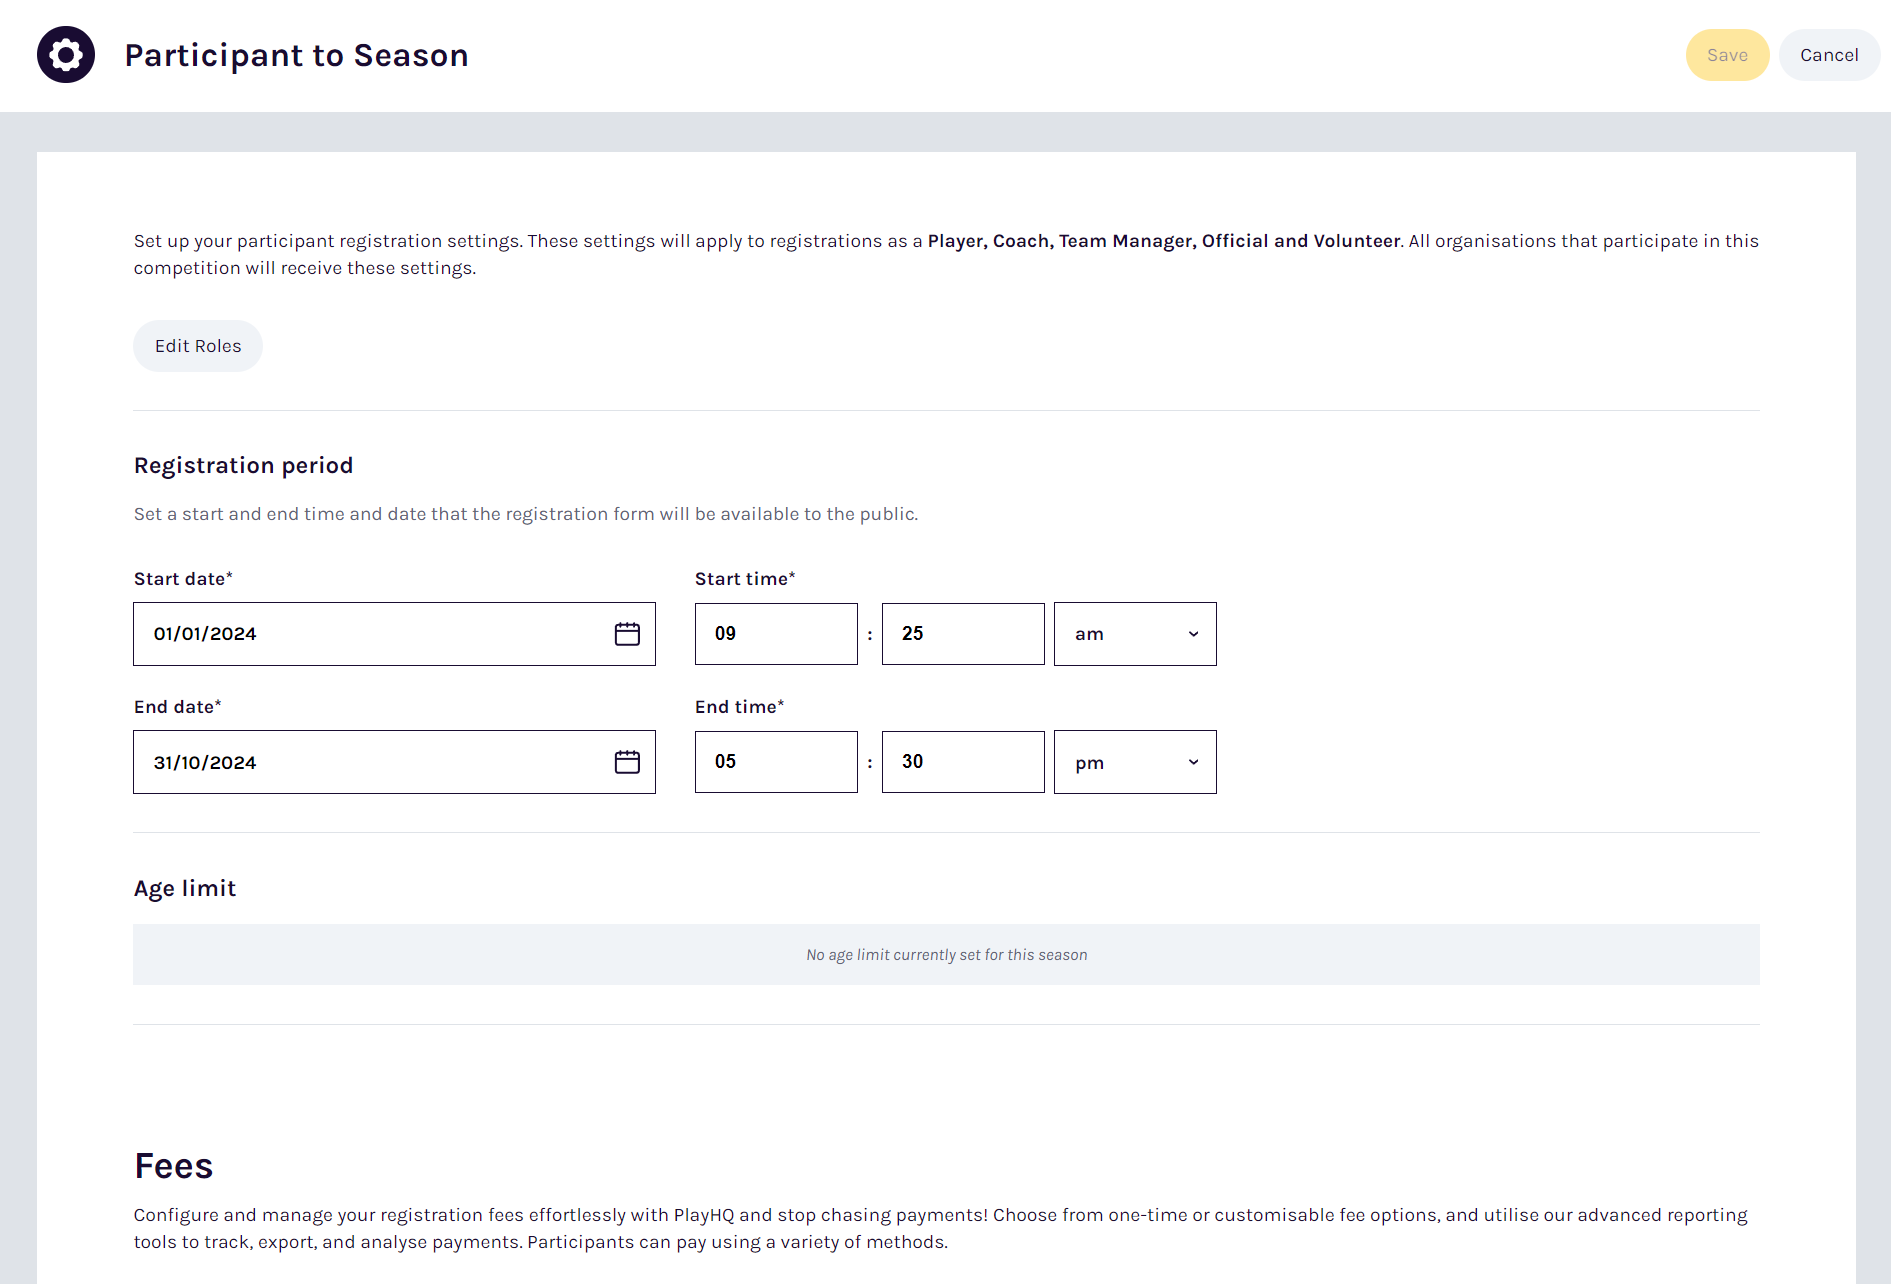Image resolution: width=1891 pixels, height=1284 pixels.
Task: Click the start hour field showing 09
Action: (776, 633)
